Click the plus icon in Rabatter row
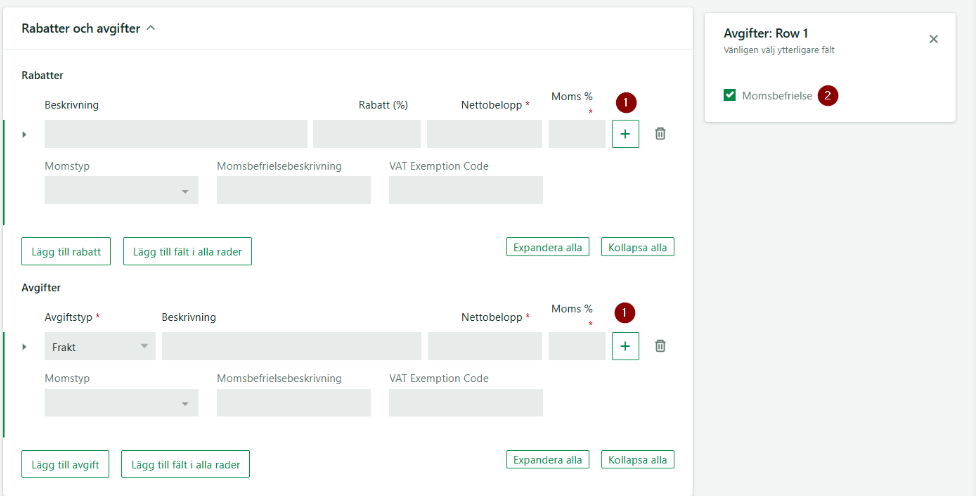 625,134
